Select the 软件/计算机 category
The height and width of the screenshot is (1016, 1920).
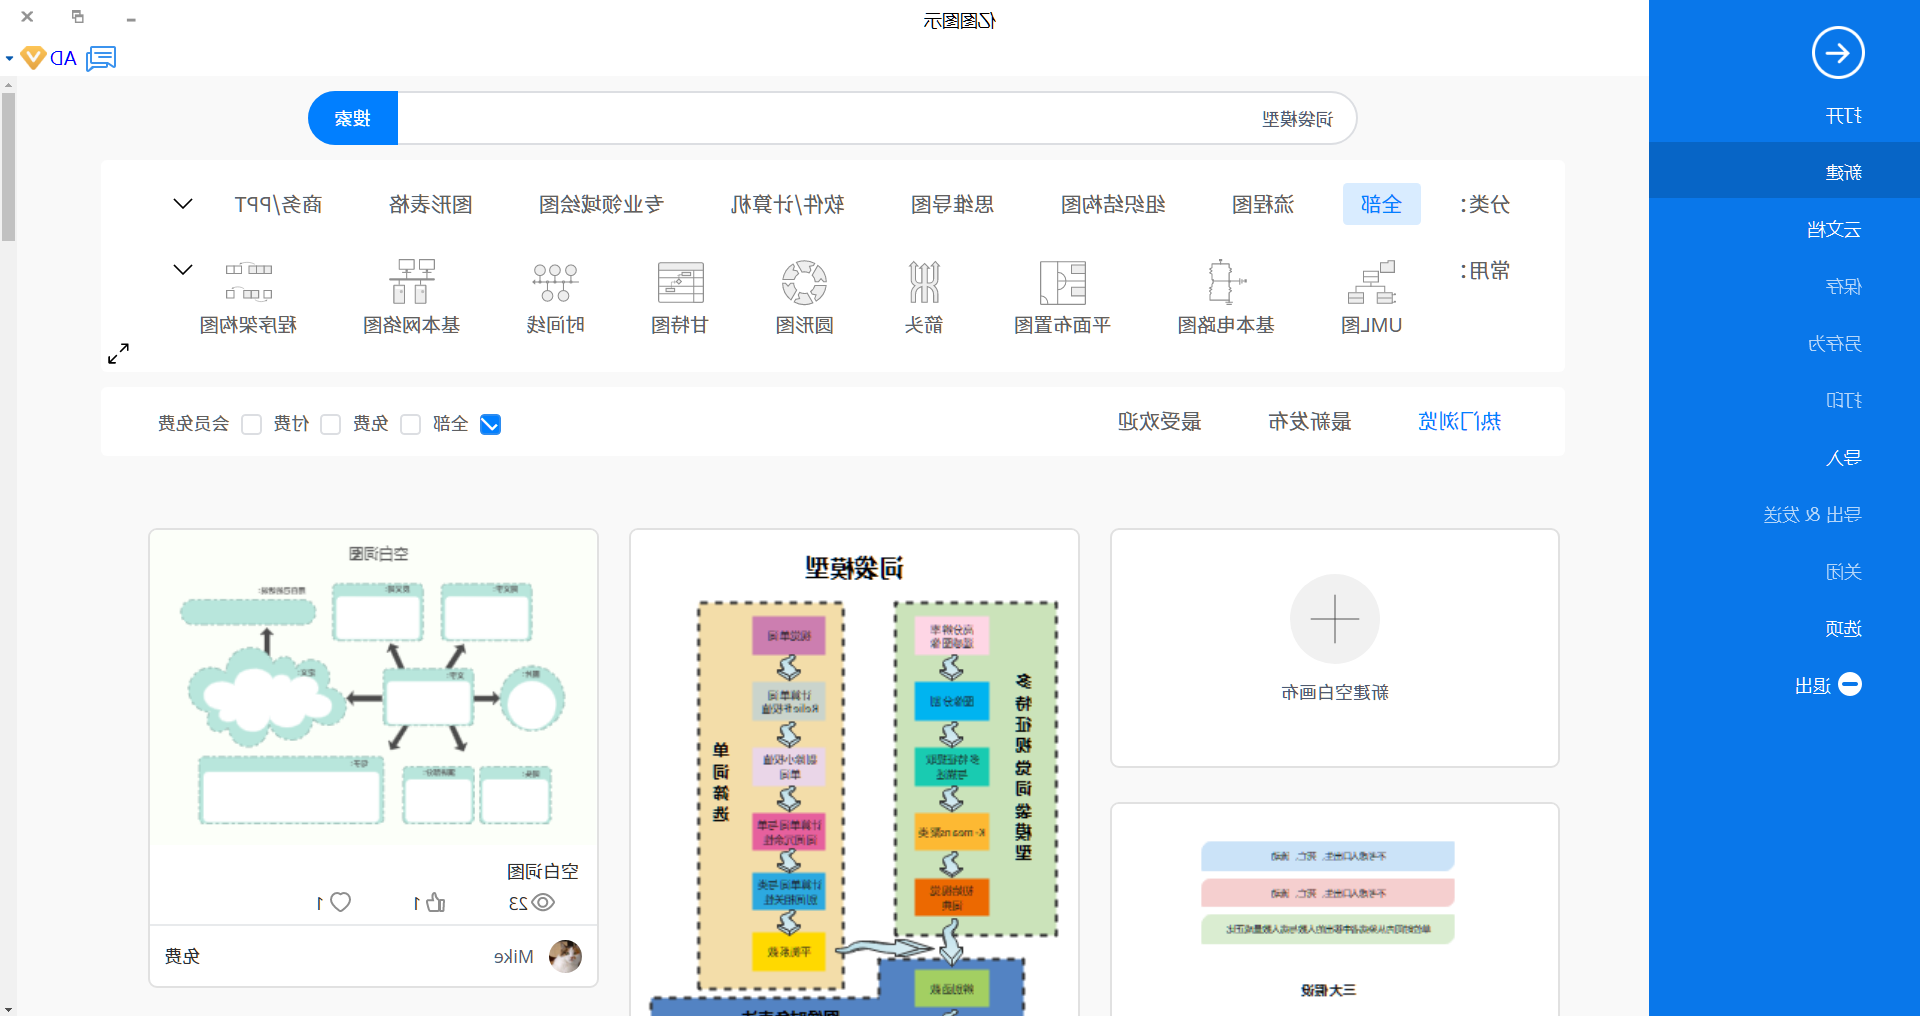click(787, 204)
